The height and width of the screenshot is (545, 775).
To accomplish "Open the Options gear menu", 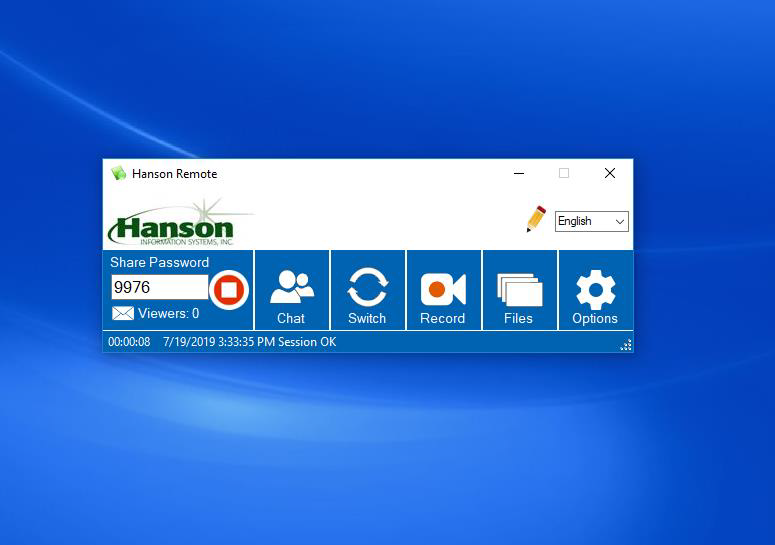I will pos(596,290).
